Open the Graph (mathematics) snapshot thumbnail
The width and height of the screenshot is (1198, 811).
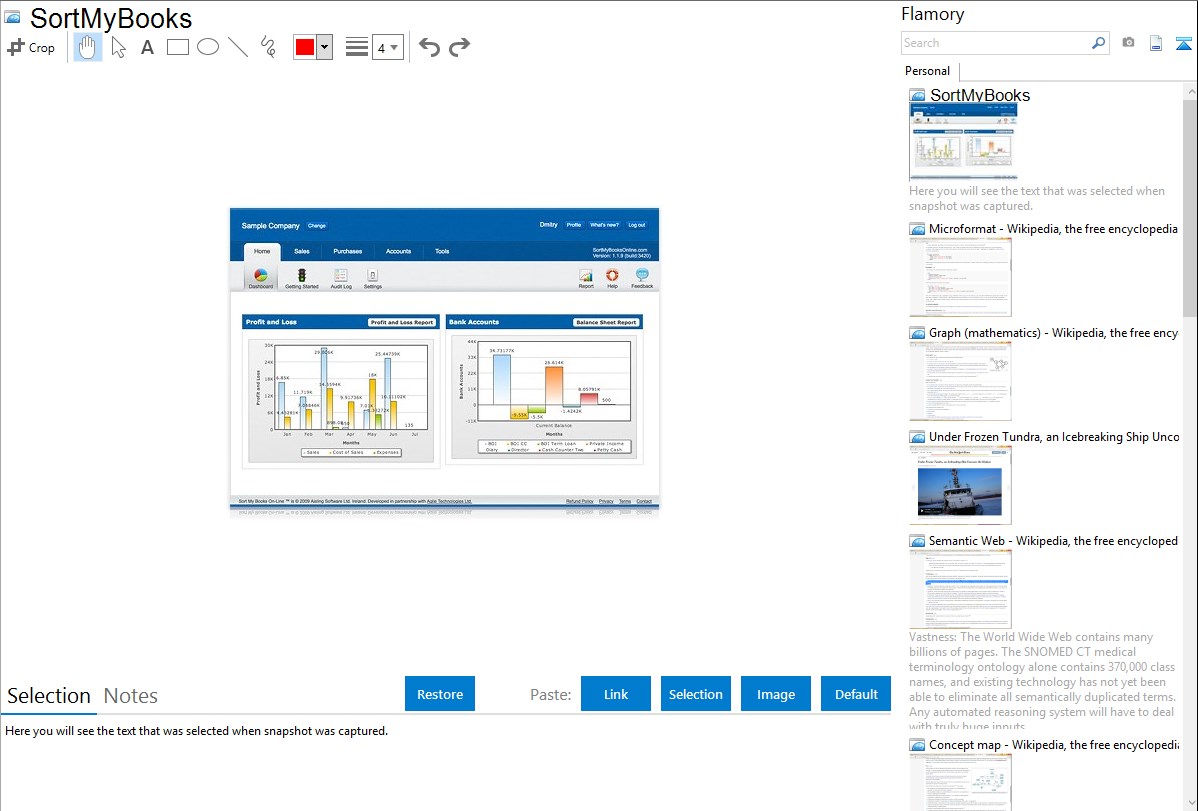960,381
